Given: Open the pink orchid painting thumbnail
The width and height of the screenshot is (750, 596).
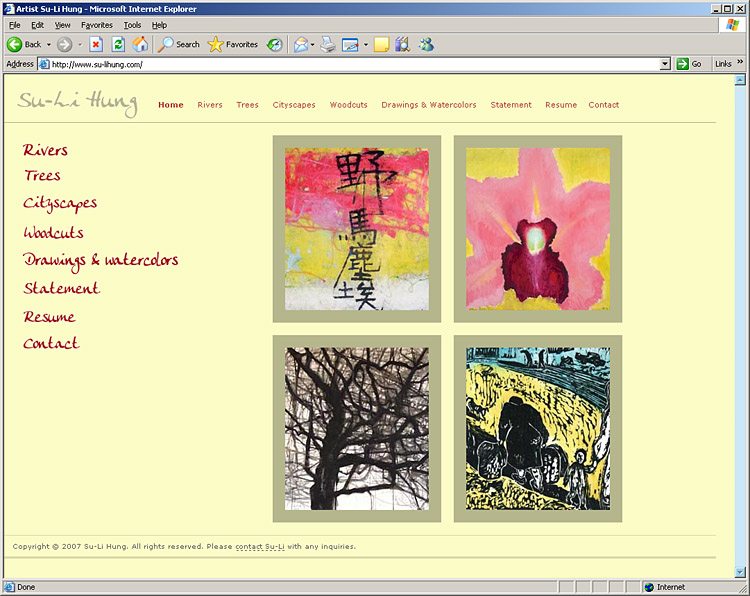Looking at the screenshot, I should click(538, 229).
